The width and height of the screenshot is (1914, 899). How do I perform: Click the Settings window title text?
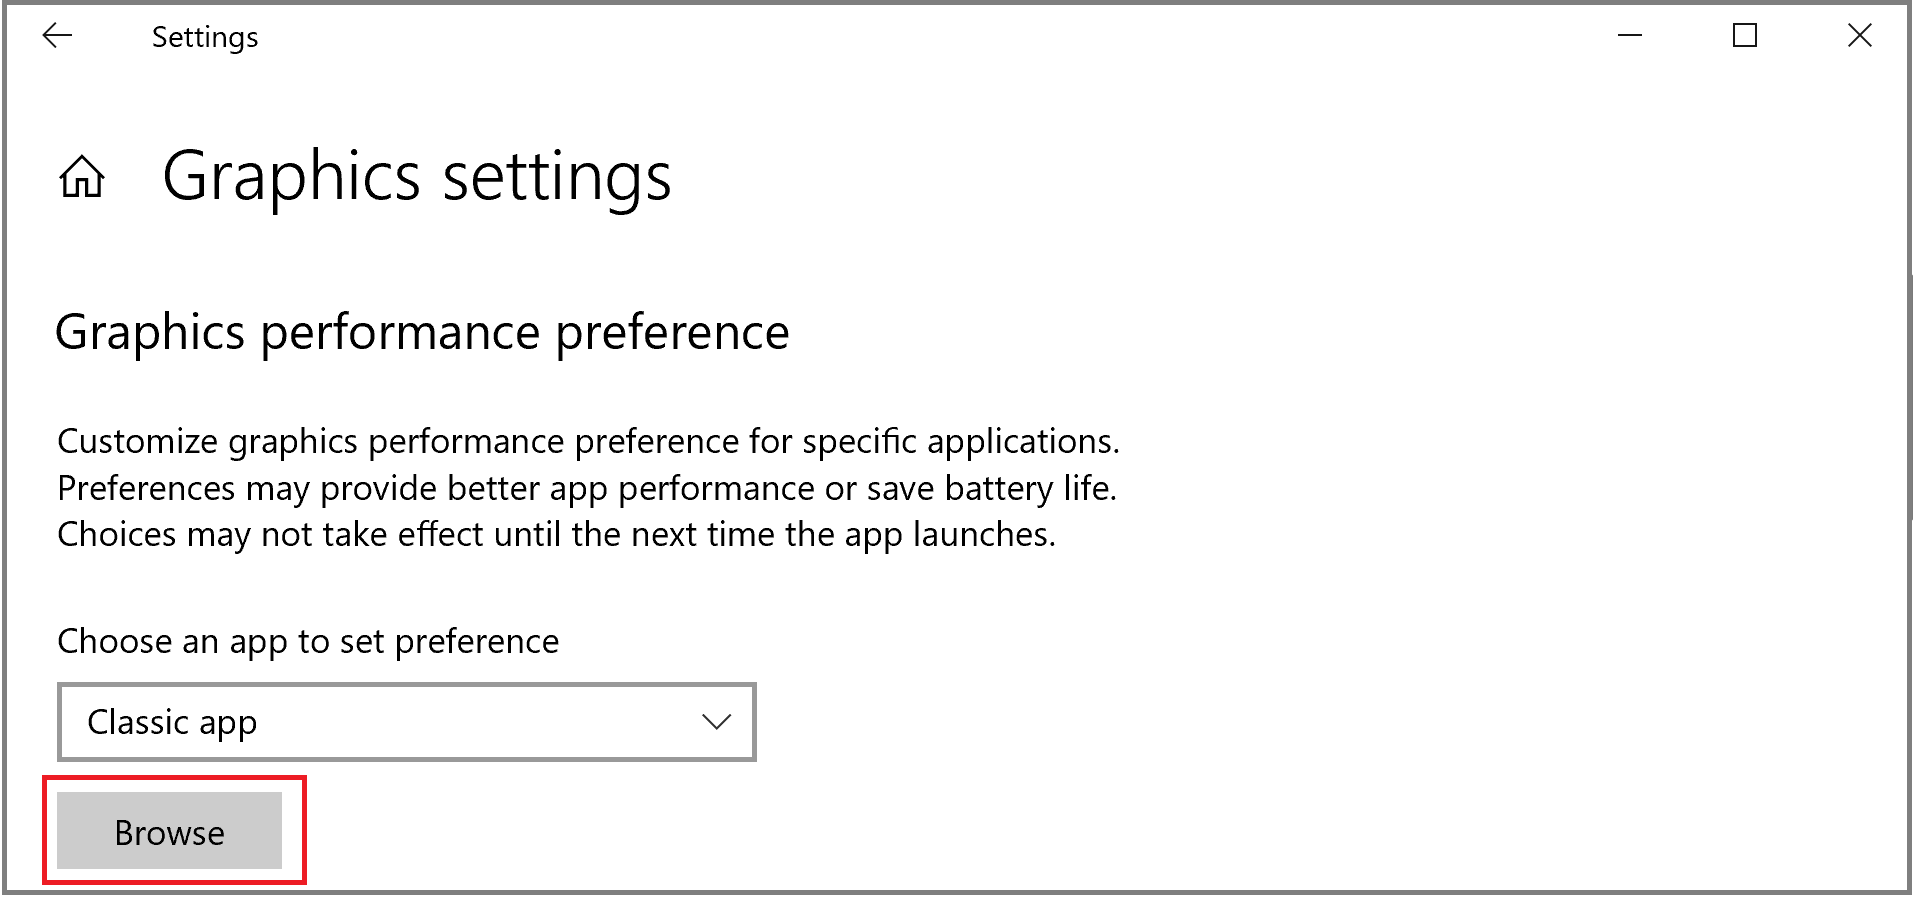point(205,37)
